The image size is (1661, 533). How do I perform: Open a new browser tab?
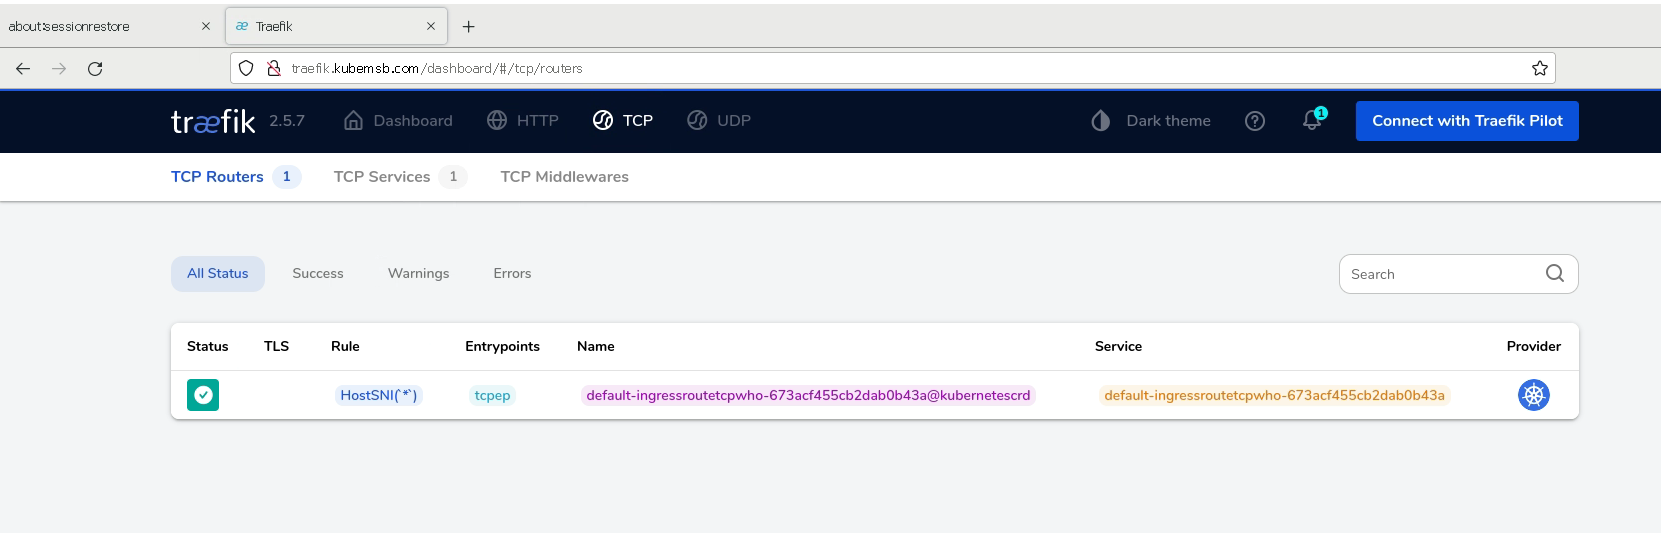[468, 27]
